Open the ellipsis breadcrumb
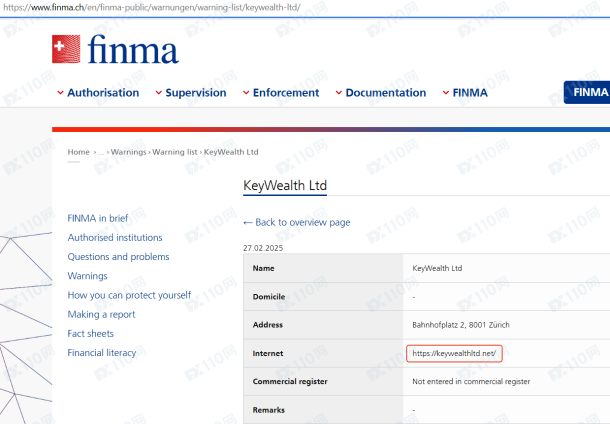610x424 pixels. coord(101,152)
